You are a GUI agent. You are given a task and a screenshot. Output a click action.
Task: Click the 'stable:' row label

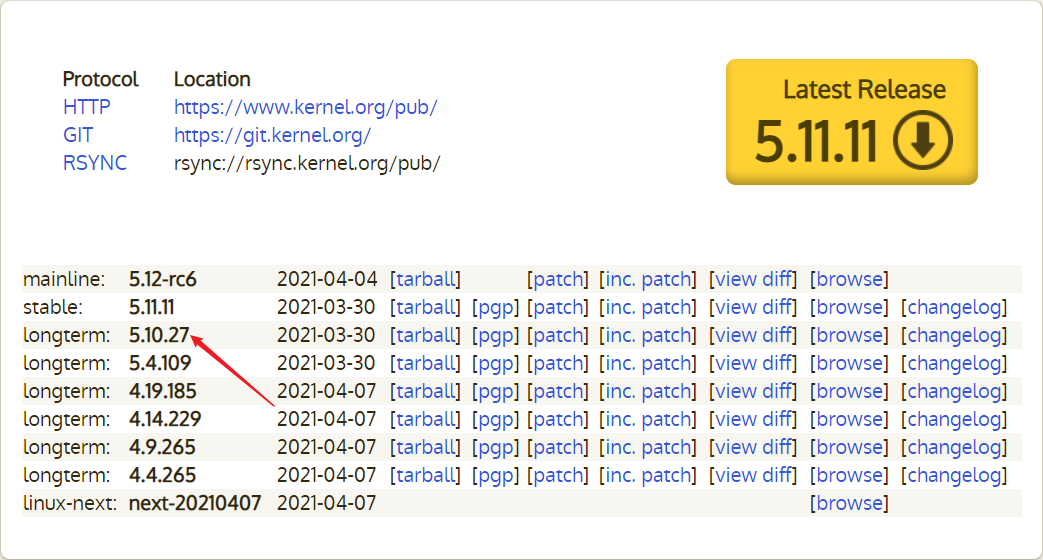tap(53, 307)
